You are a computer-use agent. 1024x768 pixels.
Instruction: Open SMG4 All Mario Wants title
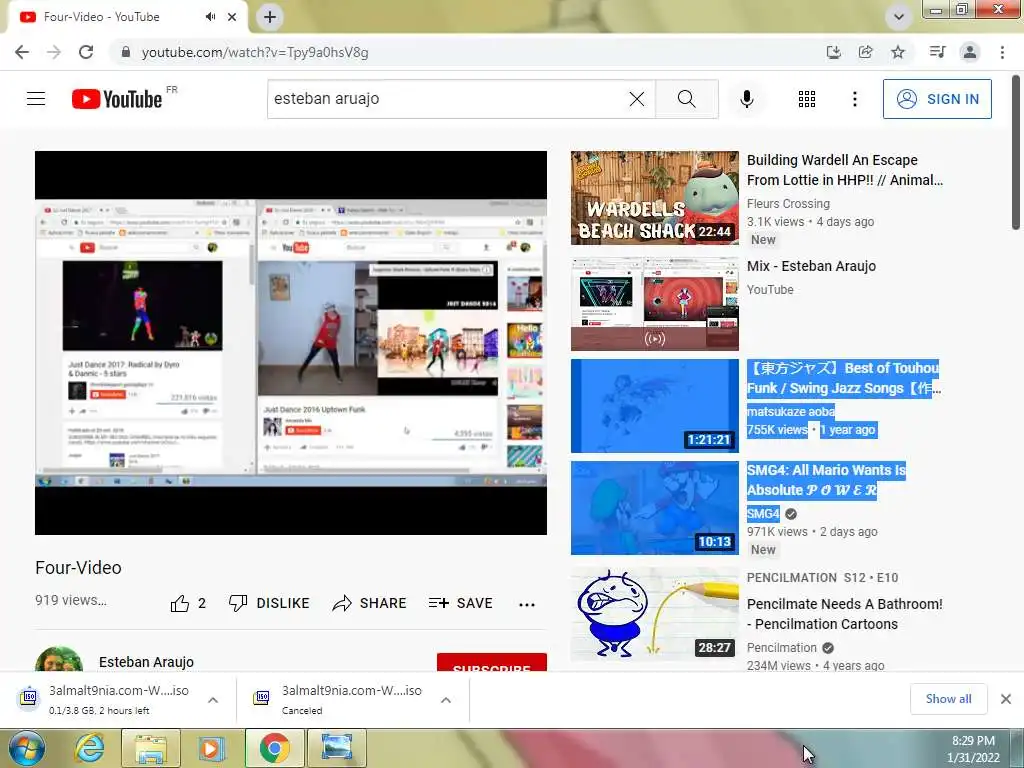[x=826, y=480]
